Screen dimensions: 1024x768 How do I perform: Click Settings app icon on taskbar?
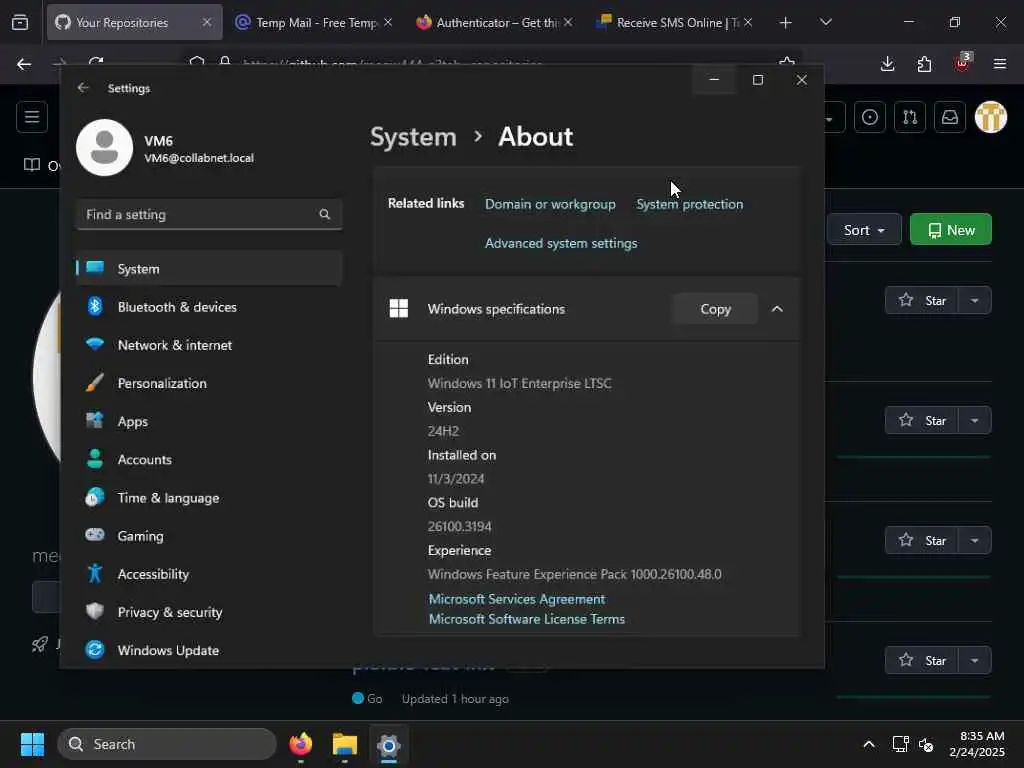pos(389,745)
